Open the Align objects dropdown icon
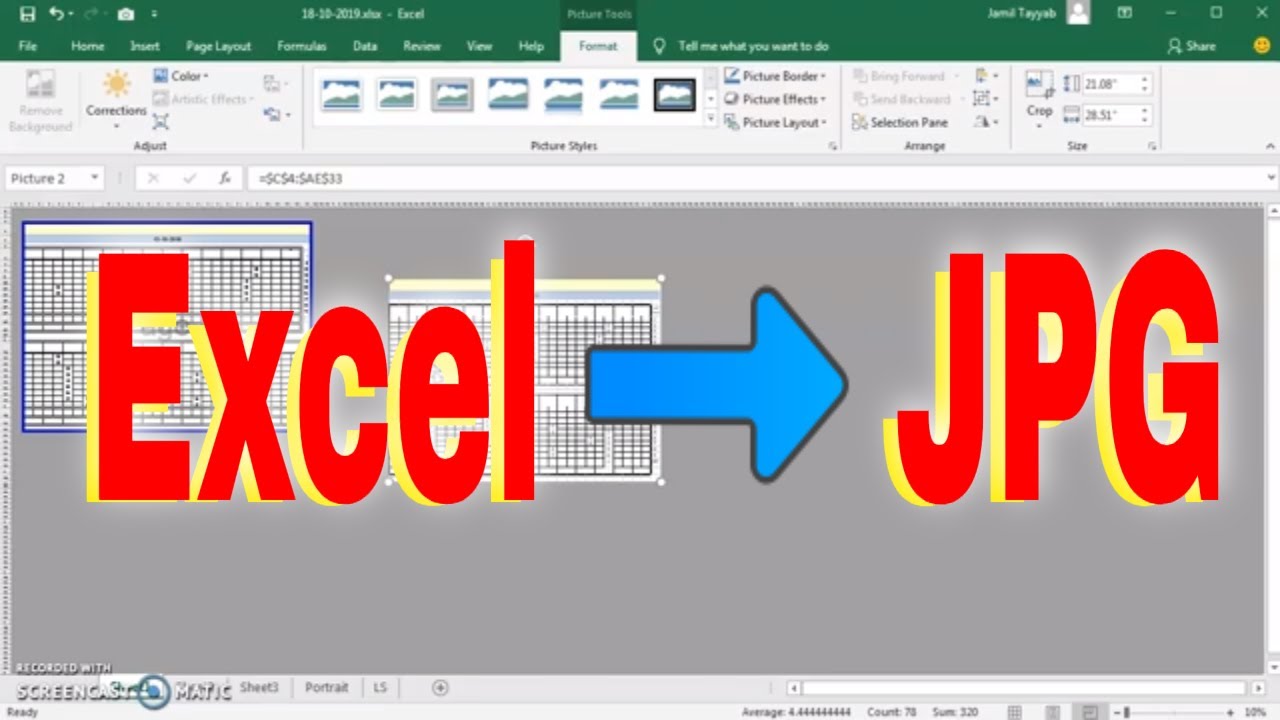This screenshot has height=720, width=1280. 986,76
